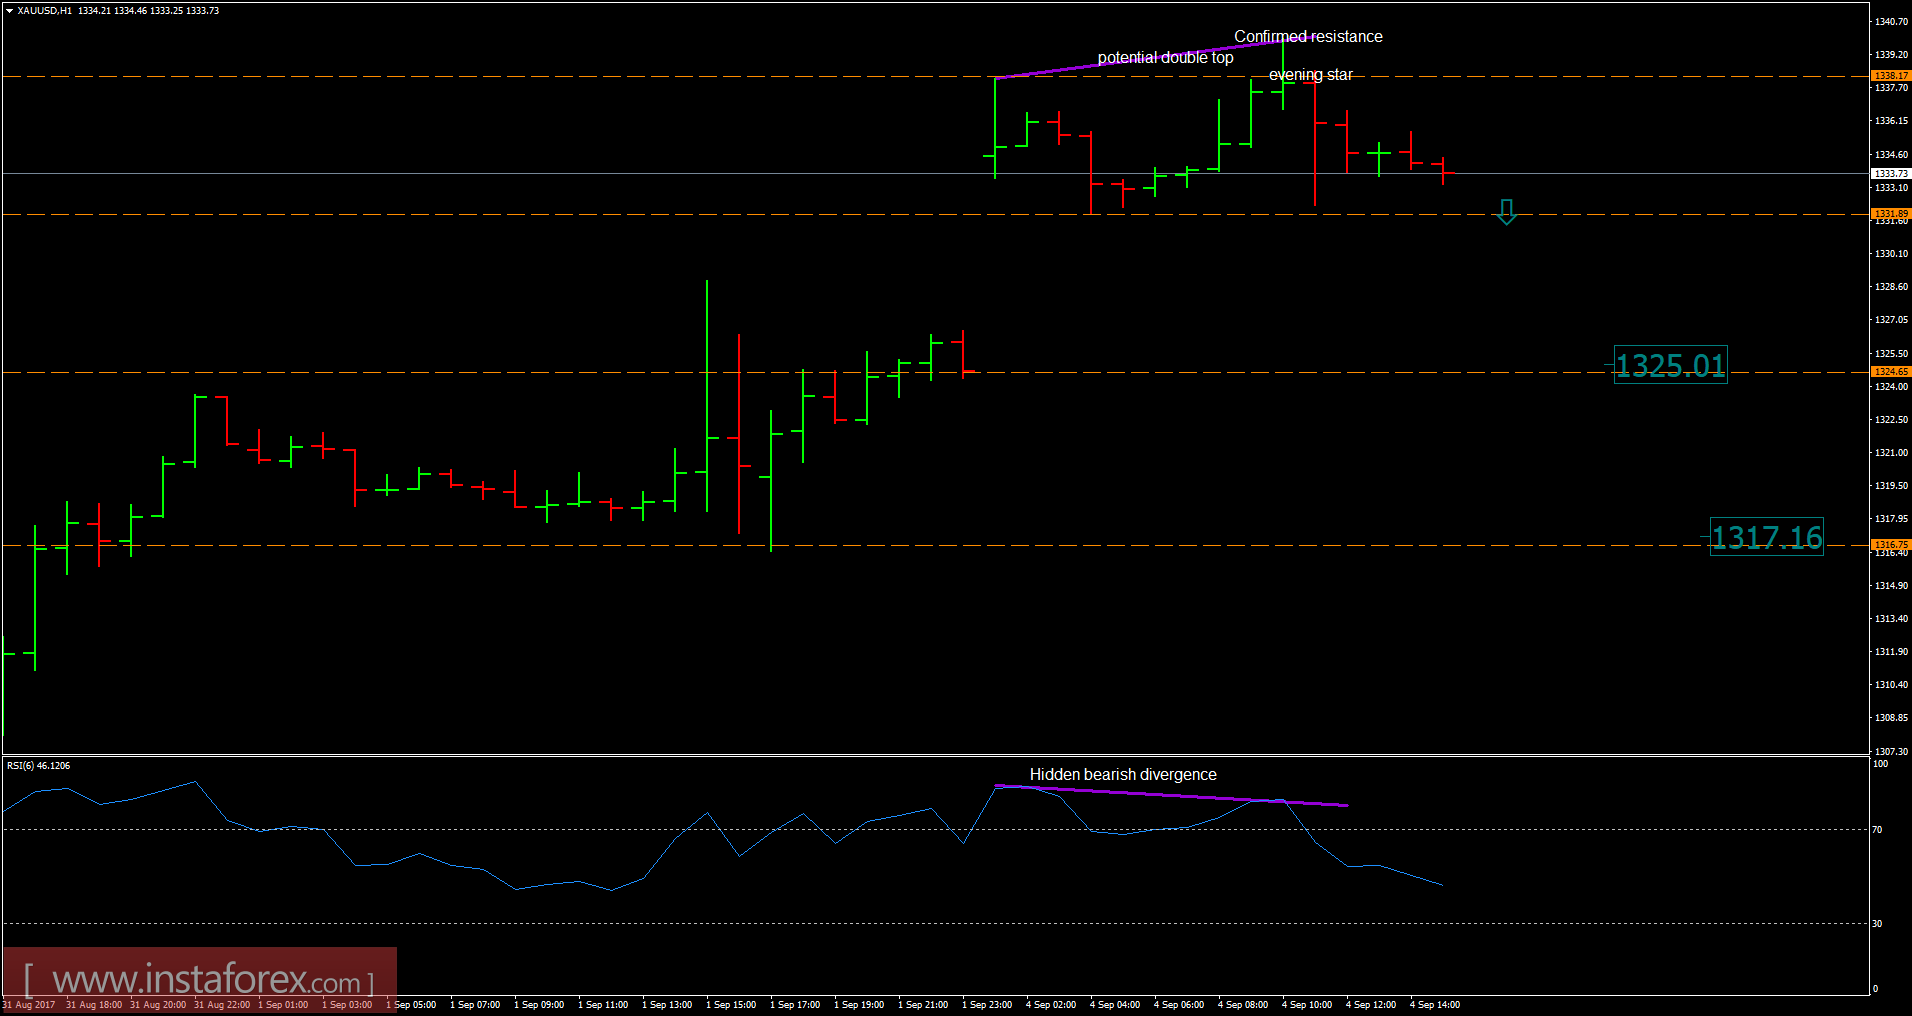Viewport: 1912px width, 1016px height.
Task: Click the 1 Sep 17:00 time label
Action: (x=795, y=1005)
